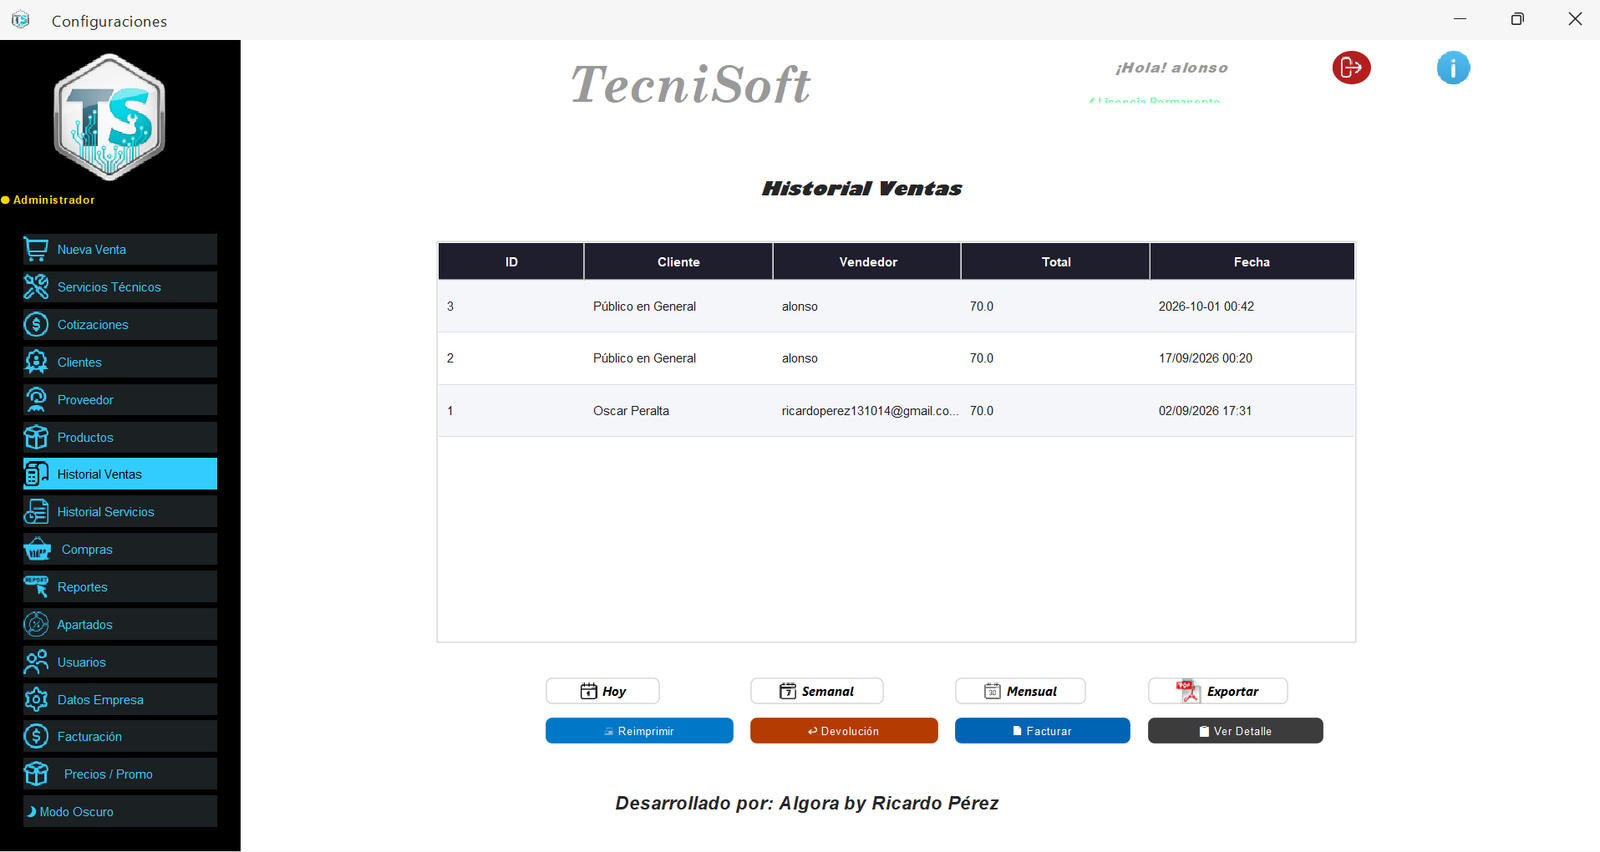This screenshot has width=1600, height=852.
Task: Click the box icon beside Precios / Promo
Action: (36, 774)
